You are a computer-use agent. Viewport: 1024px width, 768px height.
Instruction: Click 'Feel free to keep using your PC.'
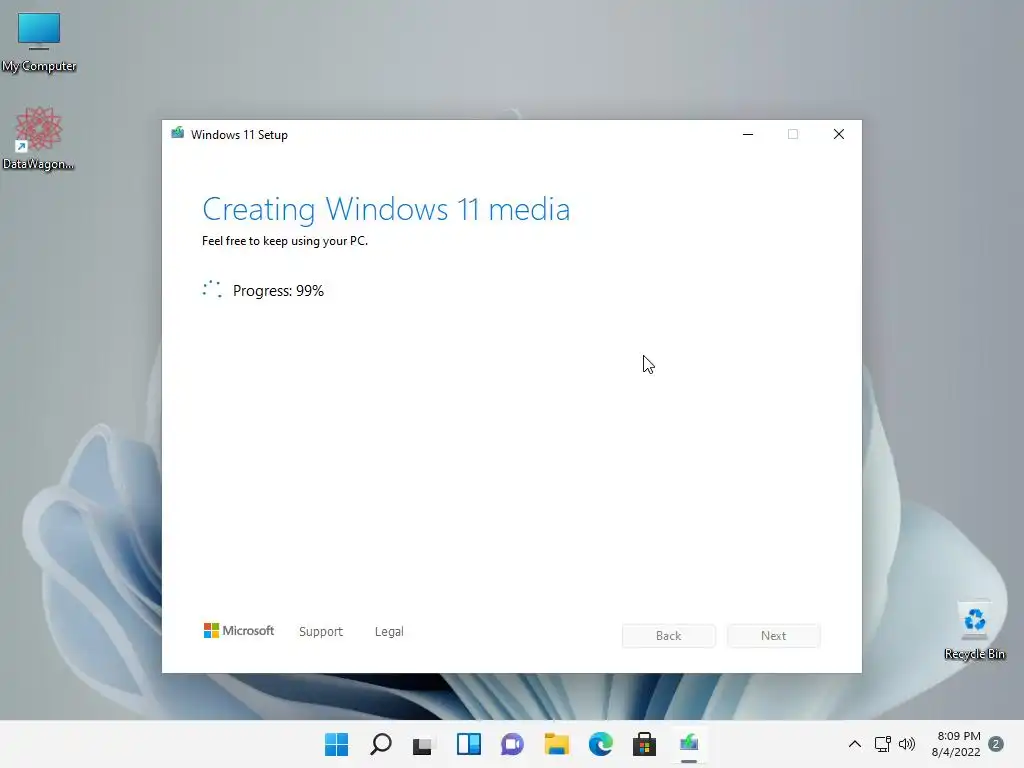(x=285, y=241)
